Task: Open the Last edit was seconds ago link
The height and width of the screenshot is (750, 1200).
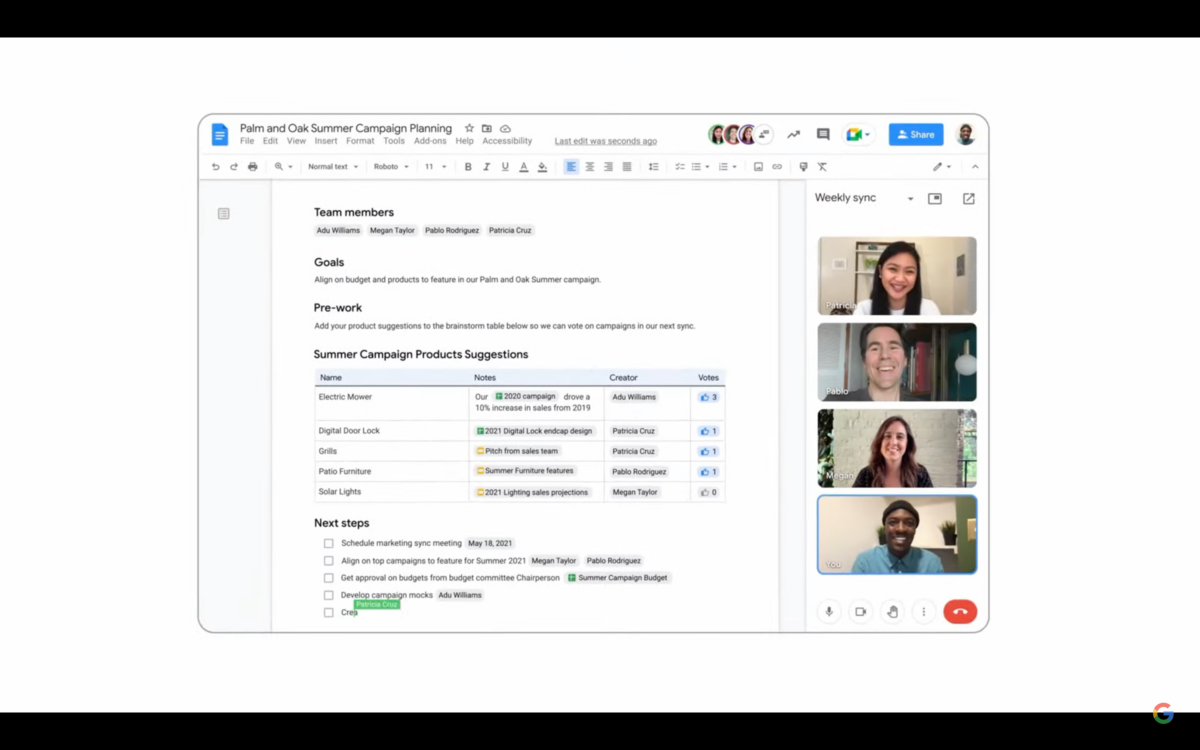Action: [x=606, y=141]
